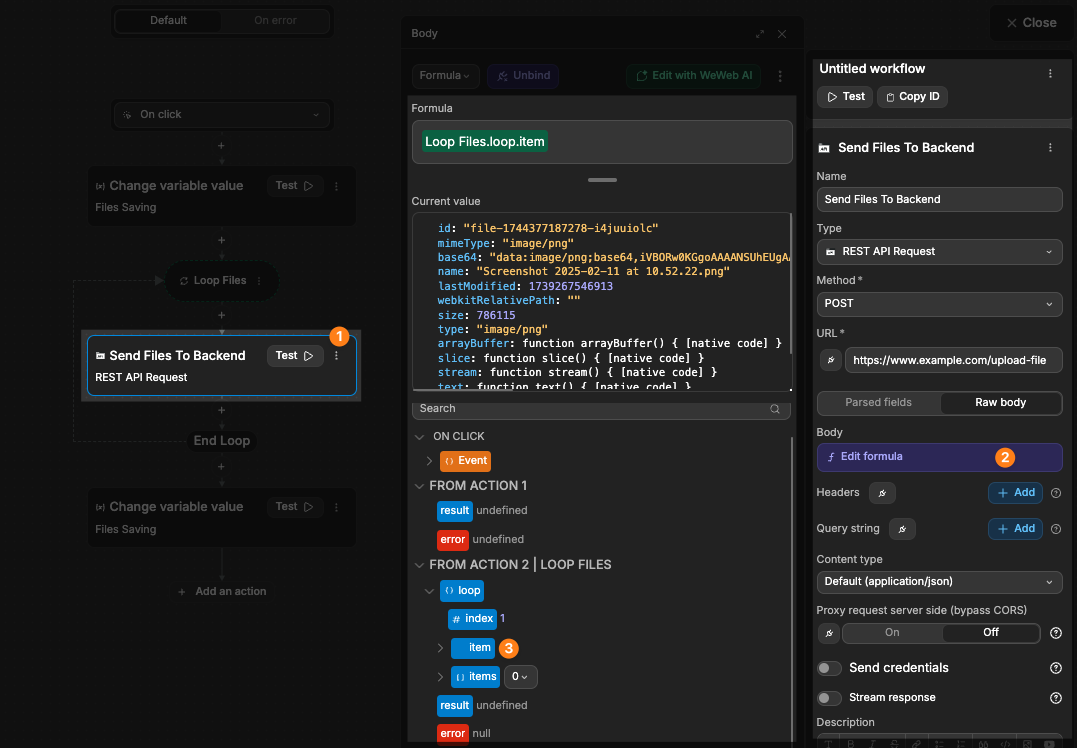This screenshot has height=748, width=1077.
Task: Switch to the Parsed fields tab
Action: click(878, 403)
